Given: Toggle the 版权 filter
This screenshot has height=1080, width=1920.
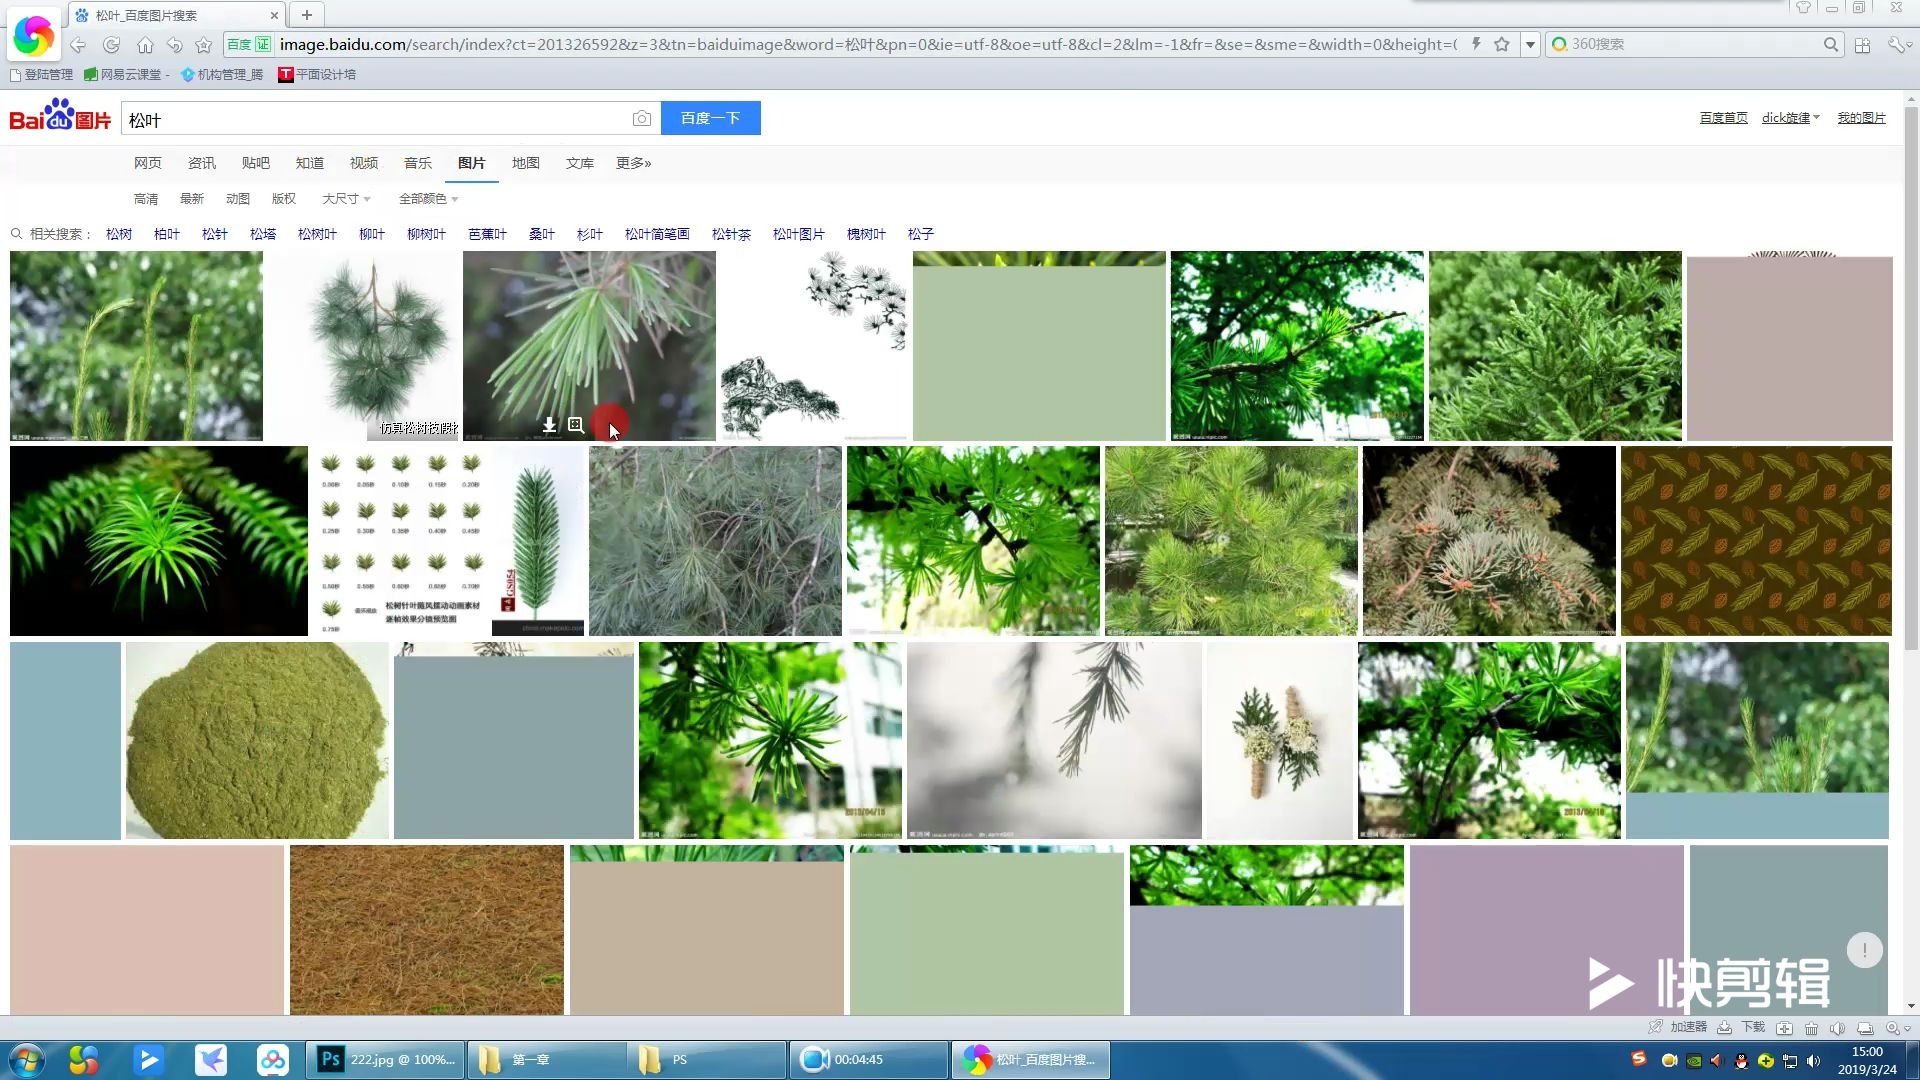Looking at the screenshot, I should pyautogui.click(x=284, y=199).
